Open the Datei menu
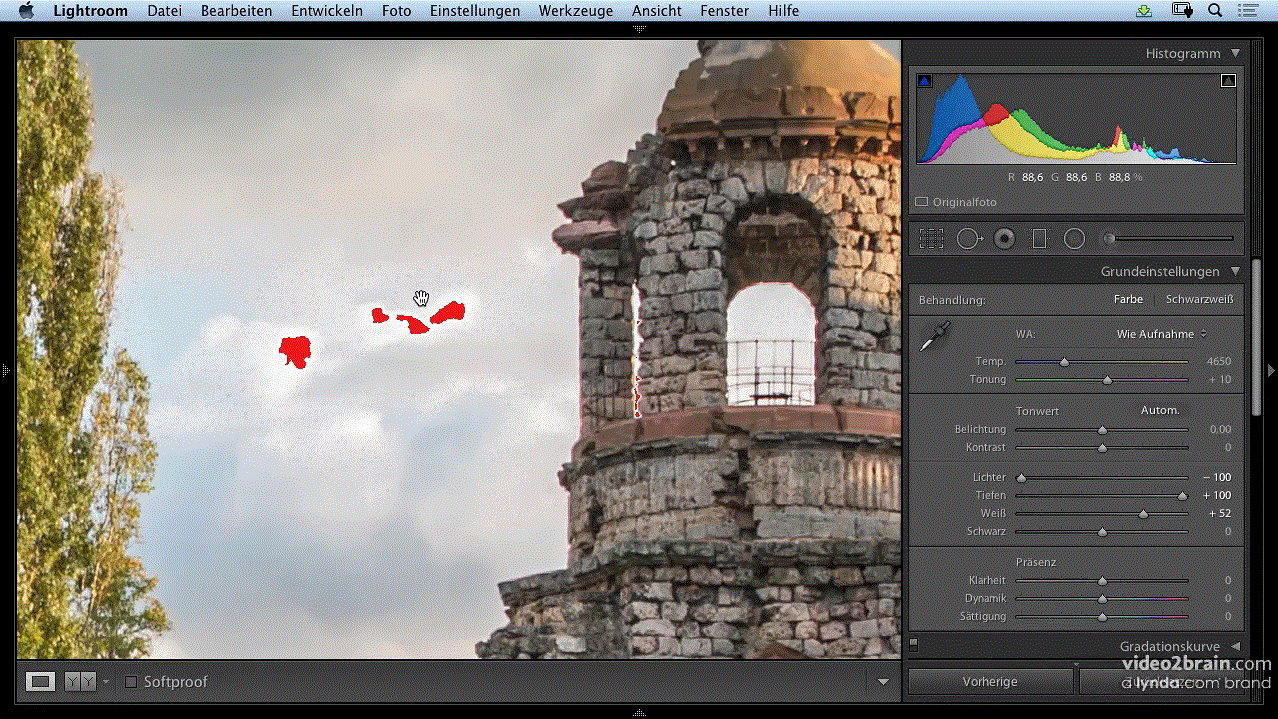The height and width of the screenshot is (719, 1278). (x=165, y=11)
